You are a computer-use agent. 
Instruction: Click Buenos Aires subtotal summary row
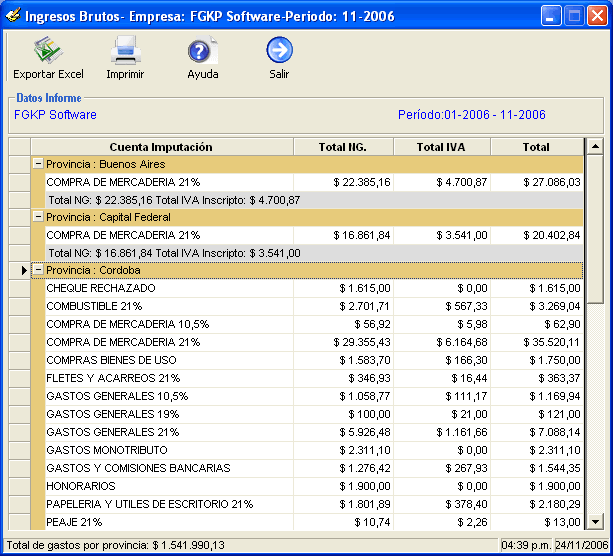[x=314, y=200]
